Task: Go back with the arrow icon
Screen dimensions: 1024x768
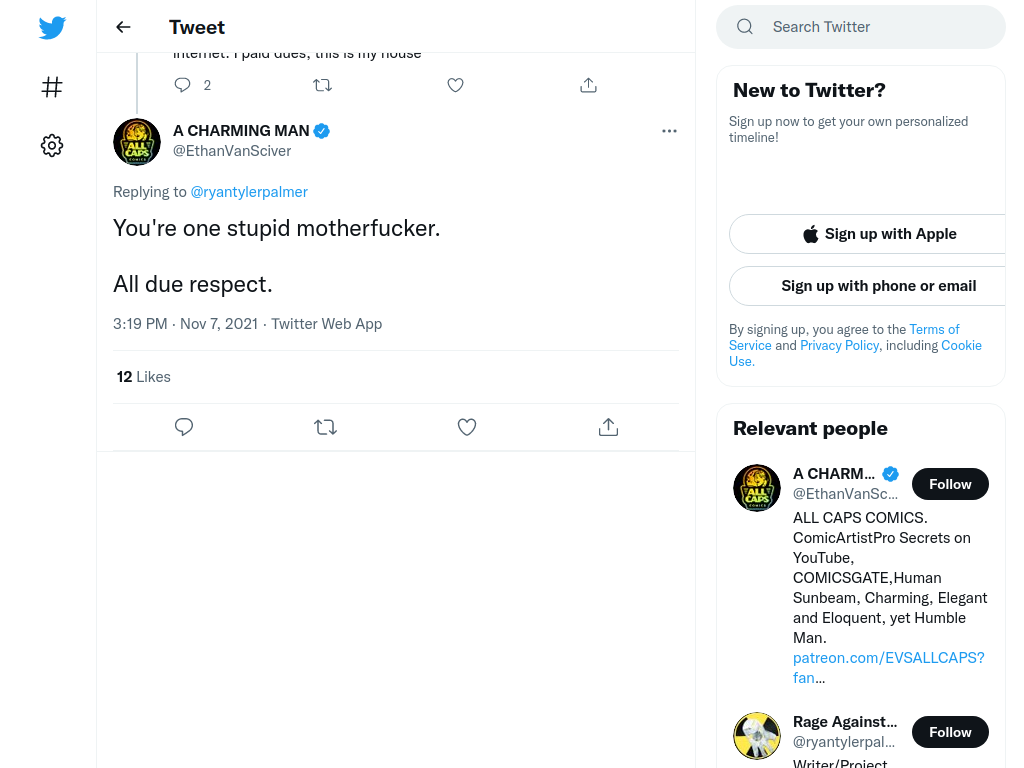Action: point(123,27)
